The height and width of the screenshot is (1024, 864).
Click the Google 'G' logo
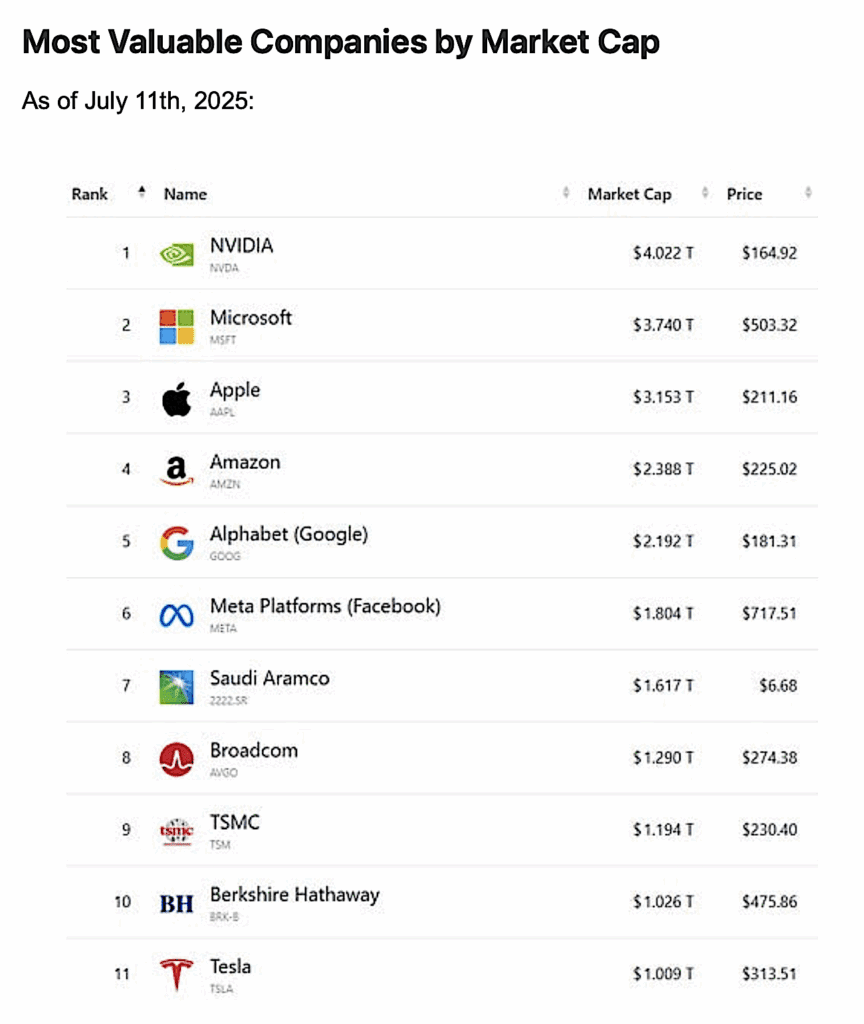[x=177, y=542]
